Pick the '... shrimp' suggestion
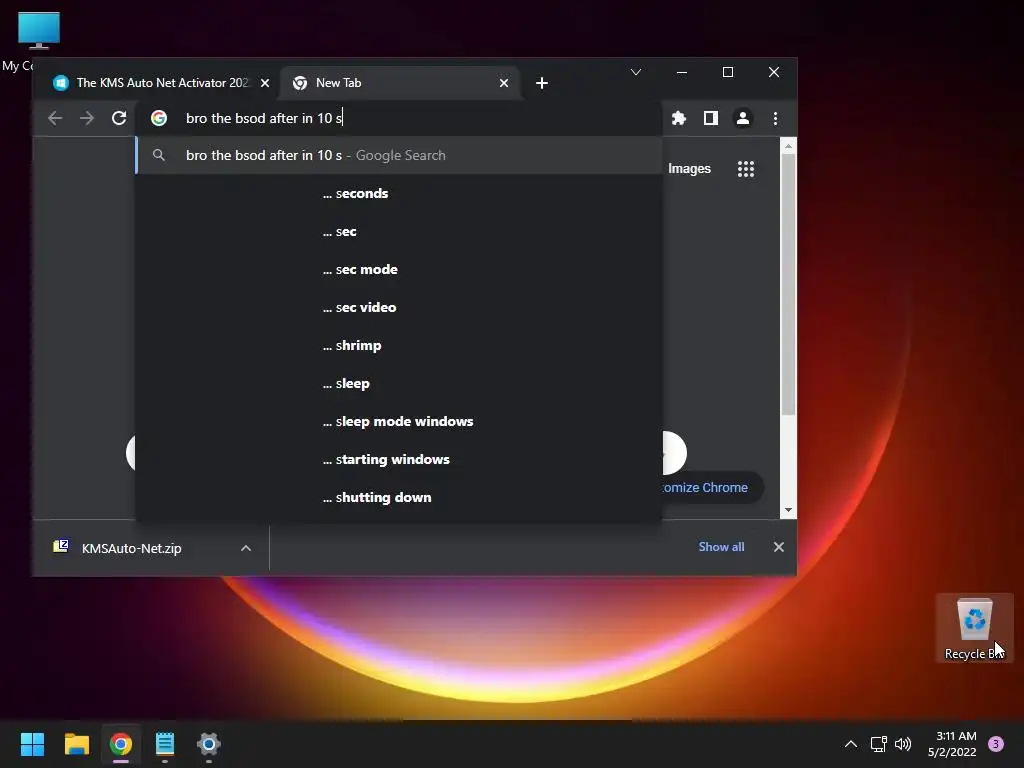 399,345
